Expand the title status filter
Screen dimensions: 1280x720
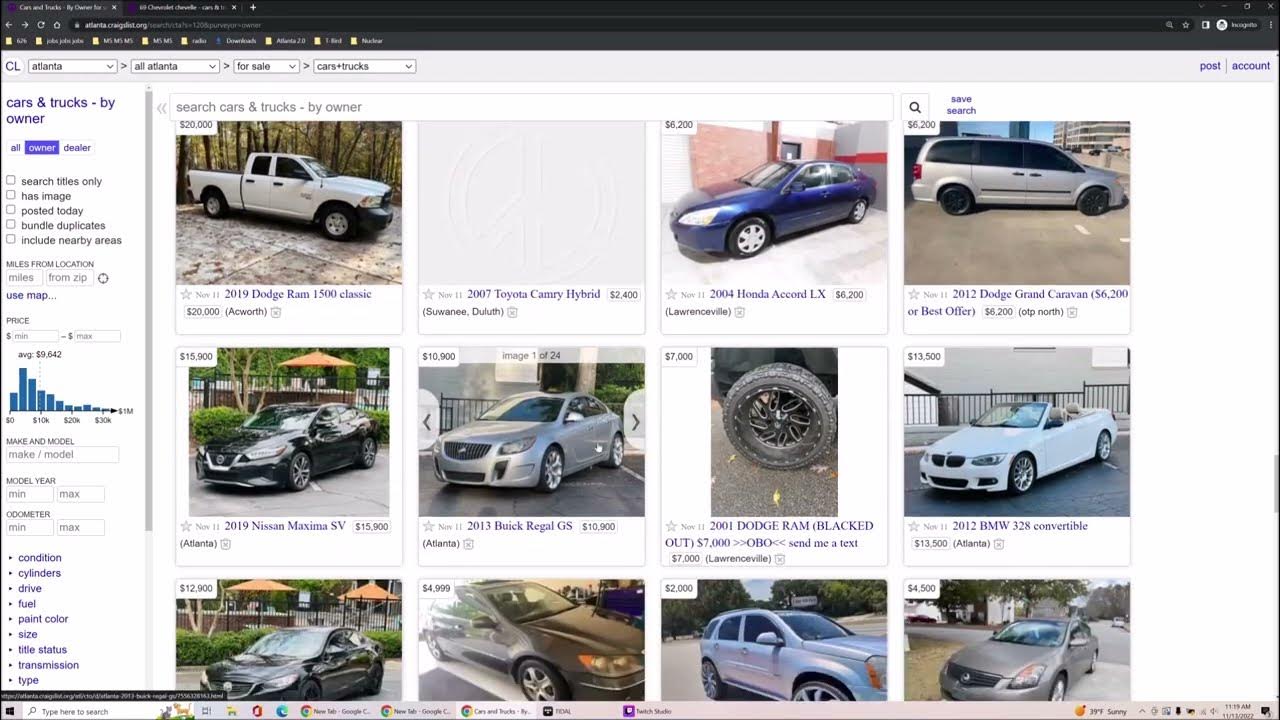click(x=42, y=650)
